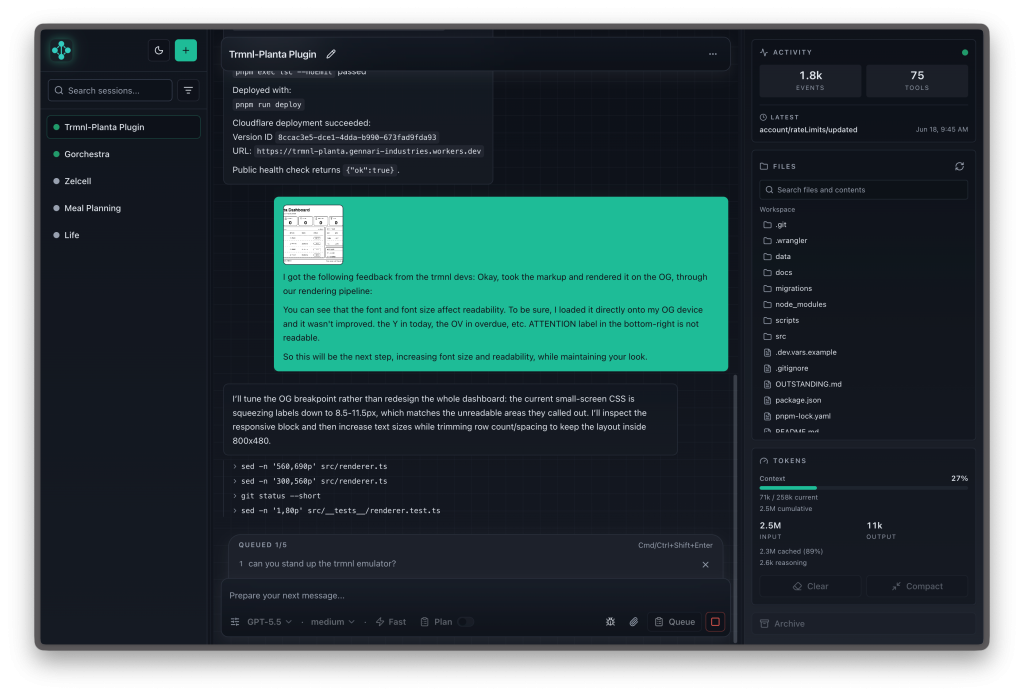Click the pnpm run deploy code snippet
The width and height of the screenshot is (1024, 696).
pyautogui.click(x=268, y=104)
